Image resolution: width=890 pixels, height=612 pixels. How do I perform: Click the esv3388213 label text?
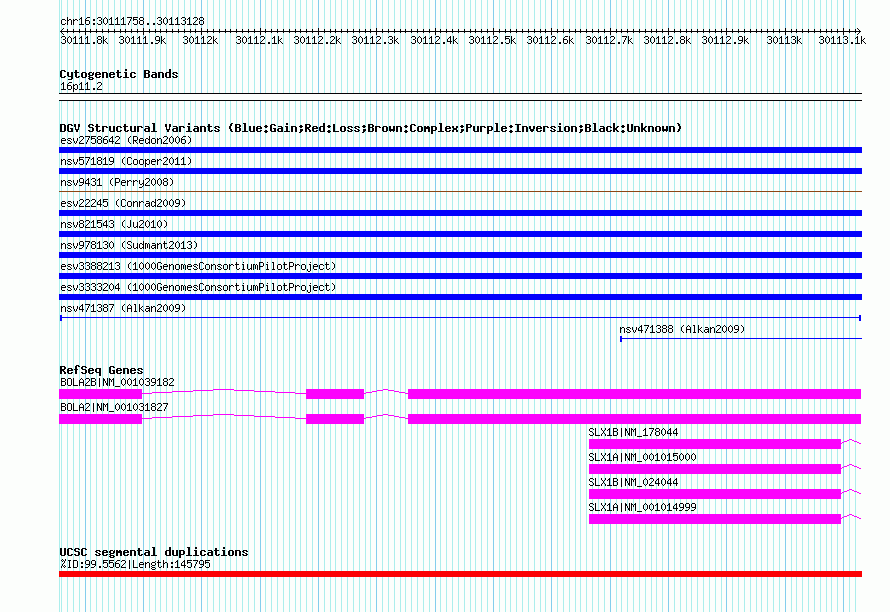click(x=198, y=266)
